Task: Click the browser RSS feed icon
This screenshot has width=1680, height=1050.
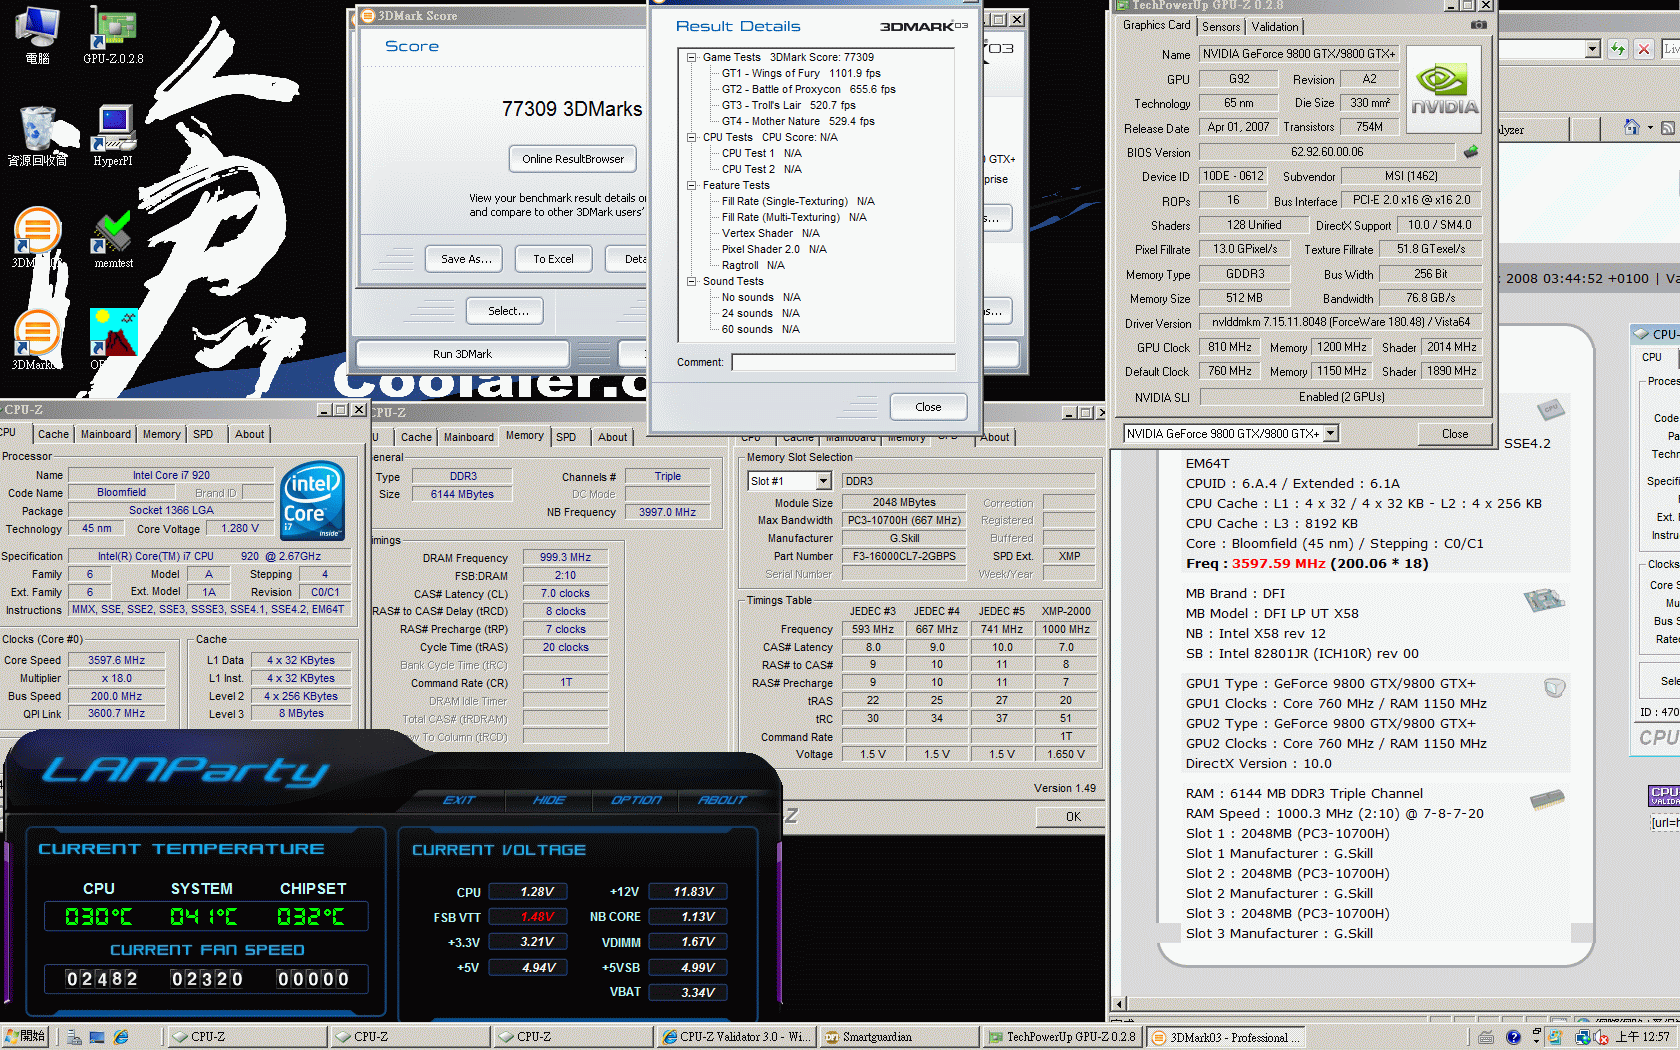Action: (1668, 127)
